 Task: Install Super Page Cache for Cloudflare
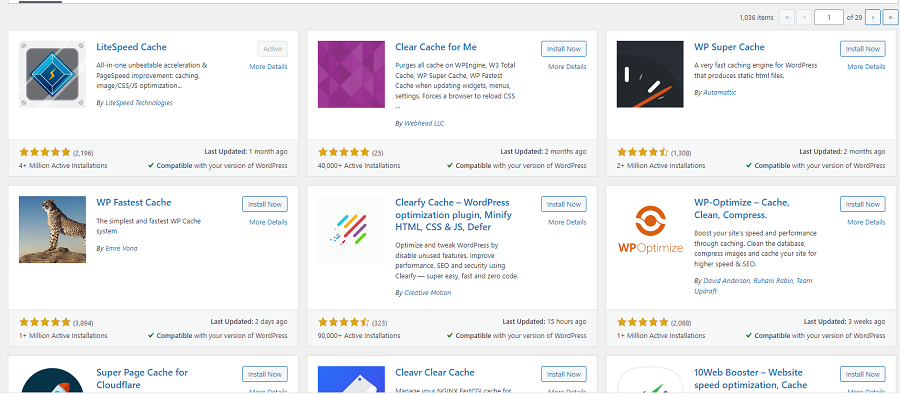265,374
